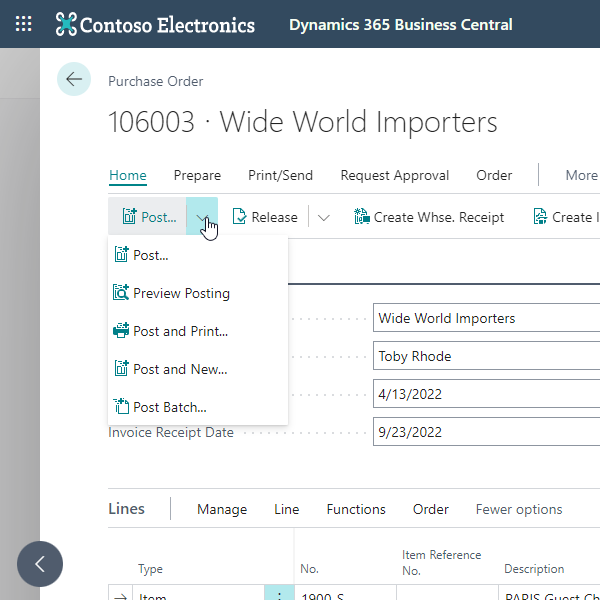
Task: Open the Lines Line menu
Action: [x=287, y=509]
